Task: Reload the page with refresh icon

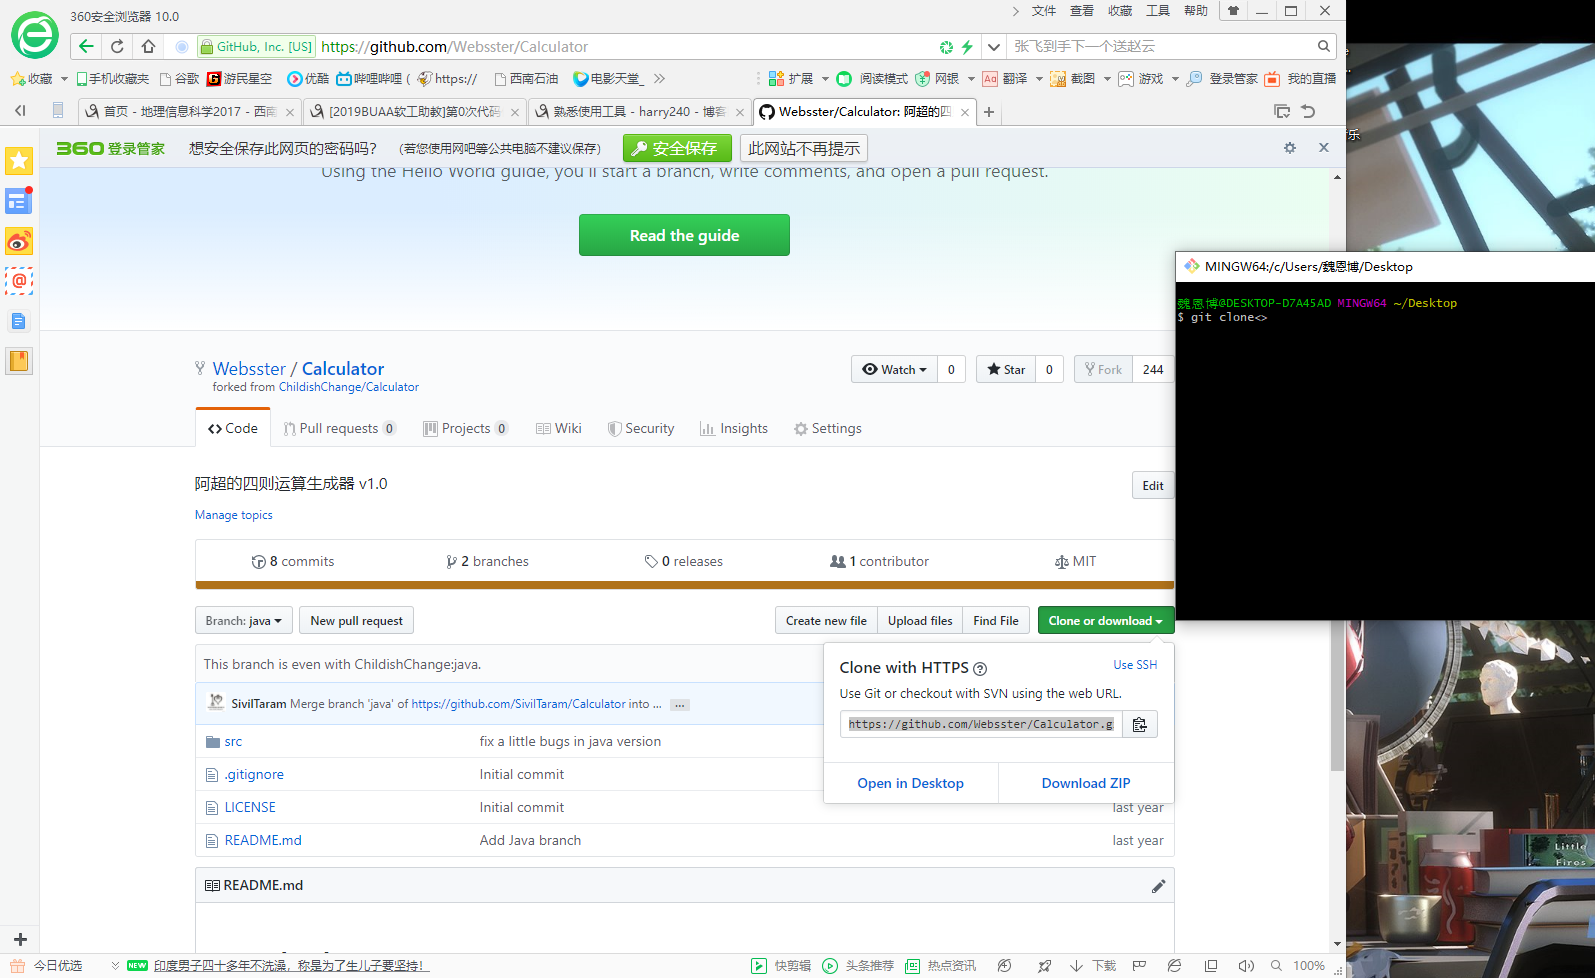Action: 117,46
